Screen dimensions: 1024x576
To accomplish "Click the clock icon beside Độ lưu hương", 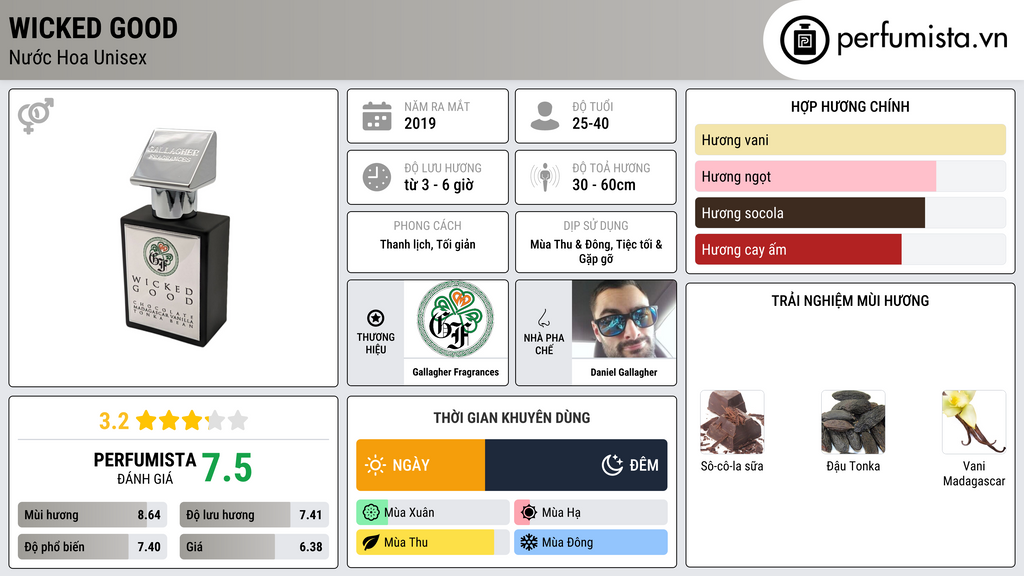I will tap(377, 178).
